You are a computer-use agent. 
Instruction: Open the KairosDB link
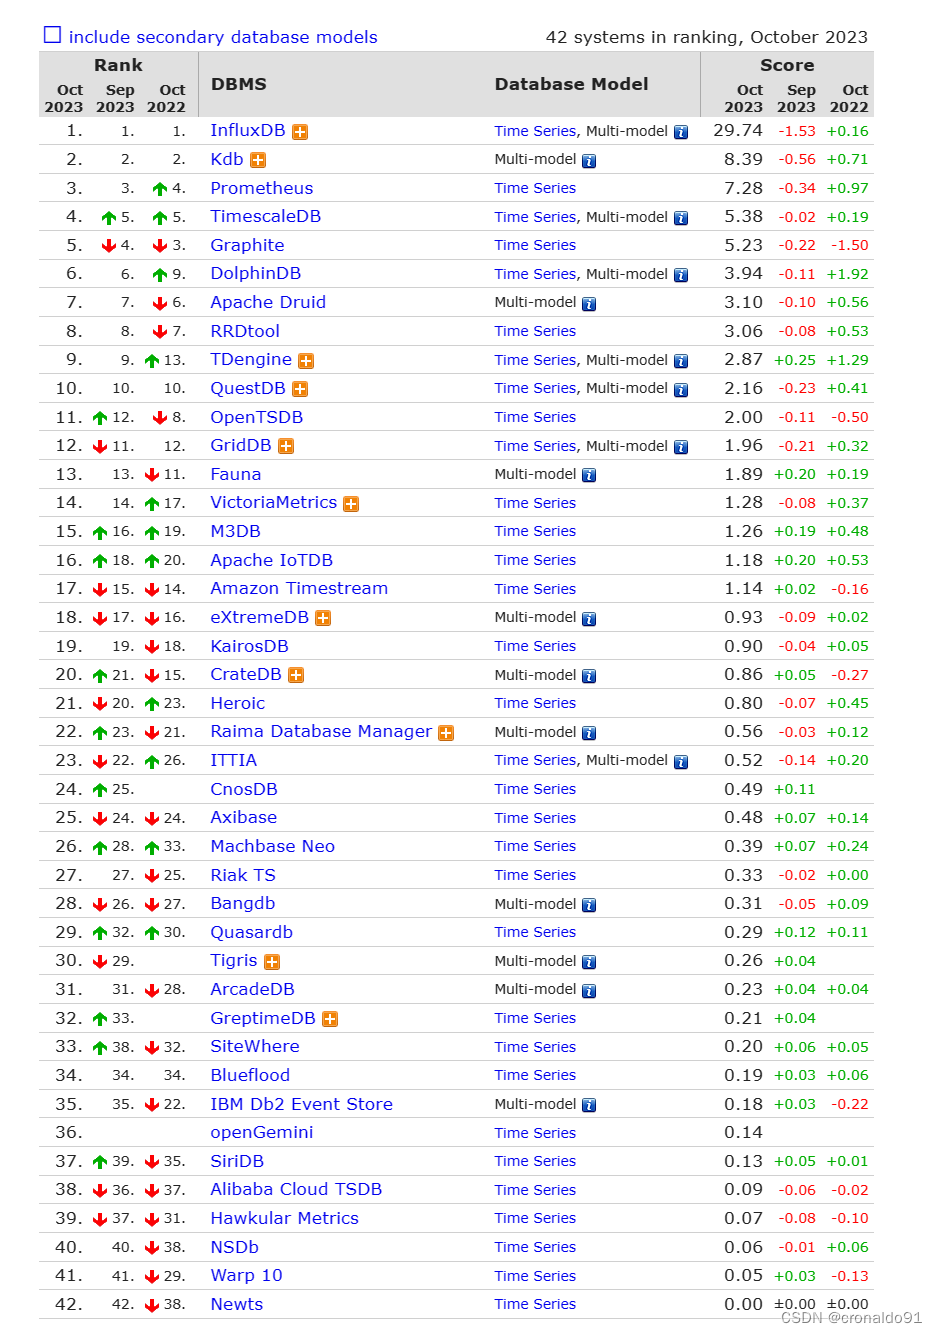point(250,646)
